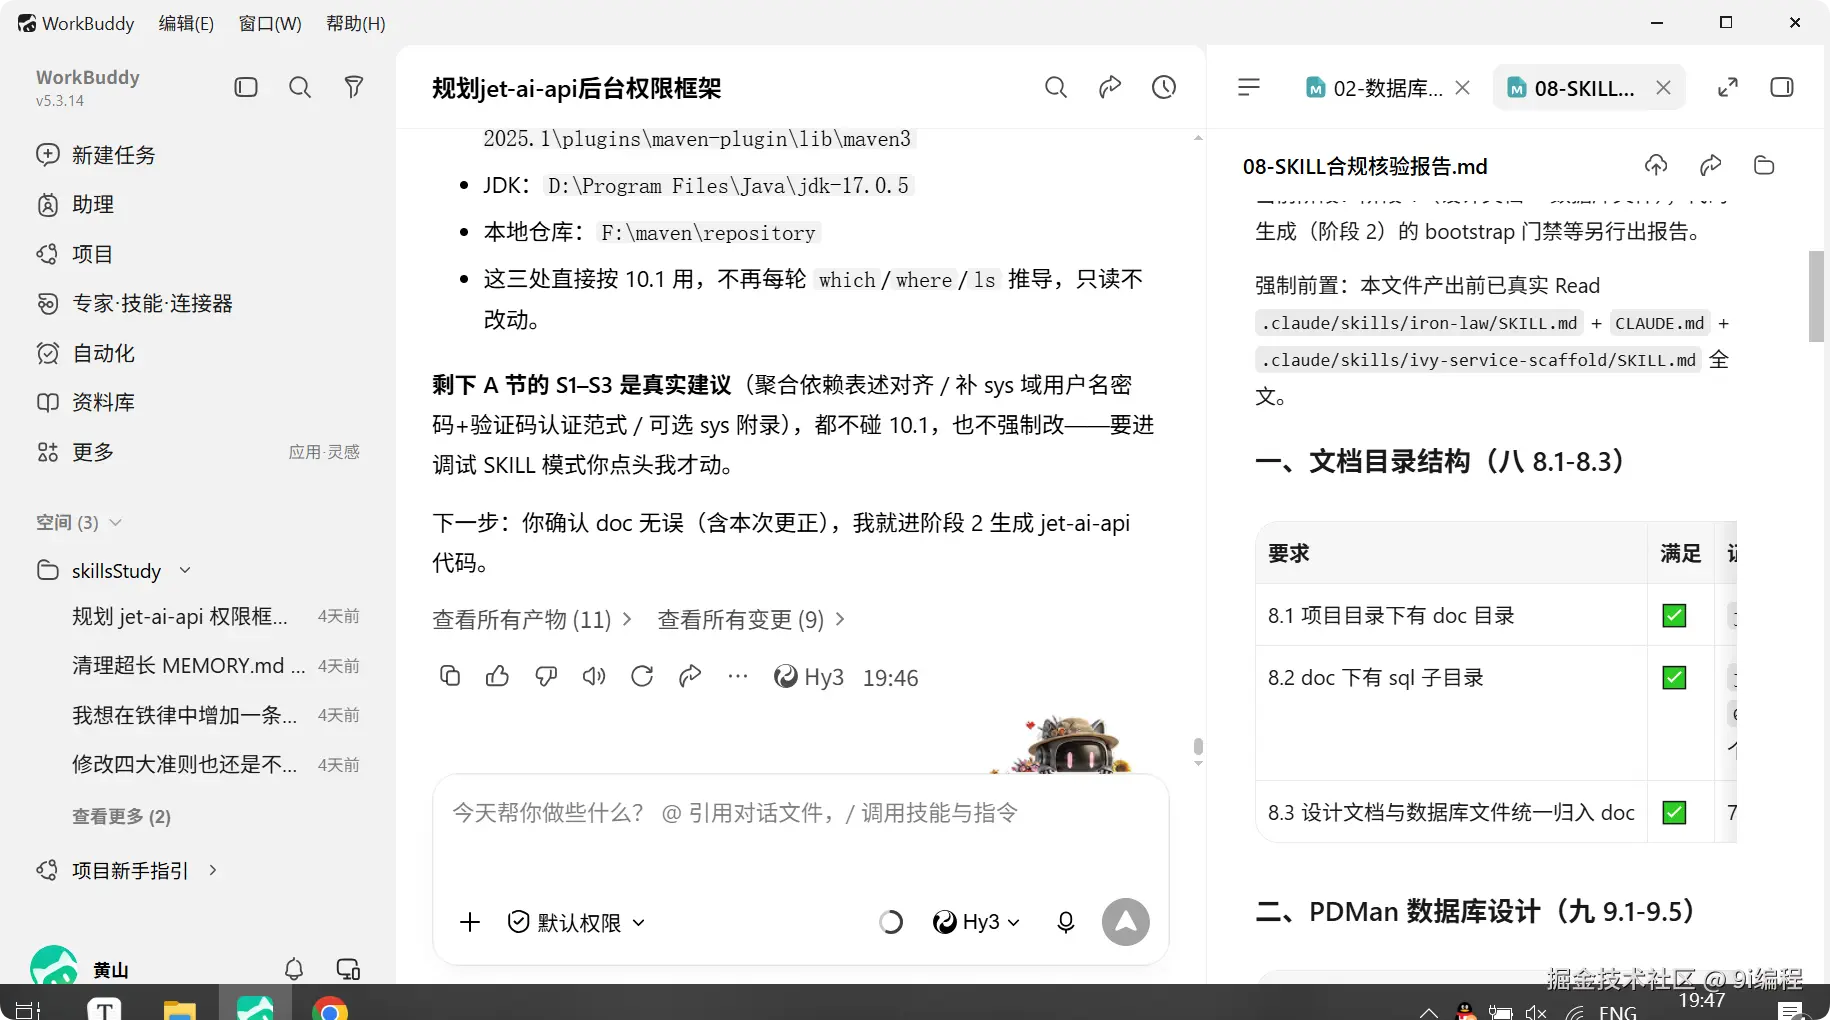
Task: Expand the skillsStudy folder chevron
Action: pyautogui.click(x=185, y=571)
